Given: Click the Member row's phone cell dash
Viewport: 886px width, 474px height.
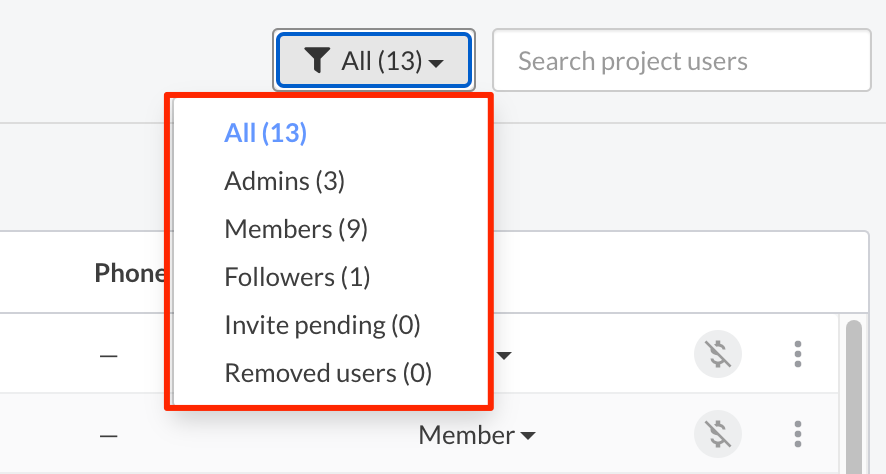Looking at the screenshot, I should [108, 435].
